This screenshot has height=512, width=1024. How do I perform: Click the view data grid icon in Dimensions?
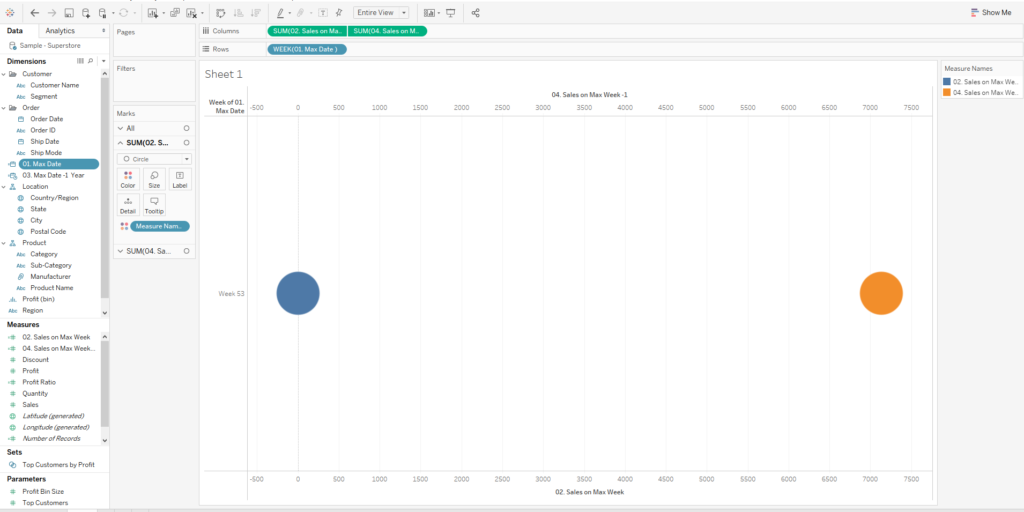(x=80, y=61)
